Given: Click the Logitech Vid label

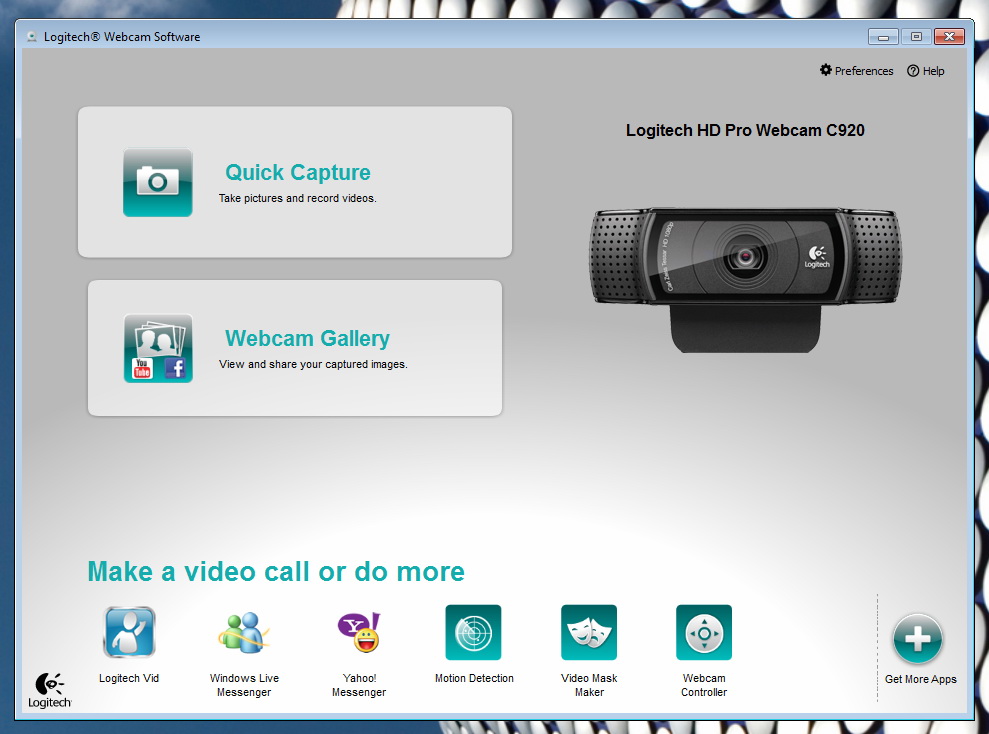Looking at the screenshot, I should (x=129, y=679).
